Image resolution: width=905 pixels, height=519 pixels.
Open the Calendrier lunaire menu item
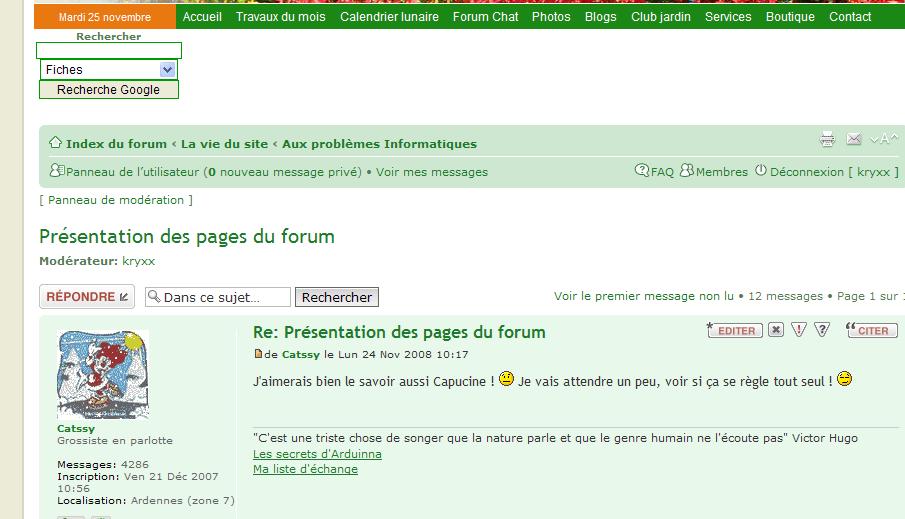tap(389, 17)
